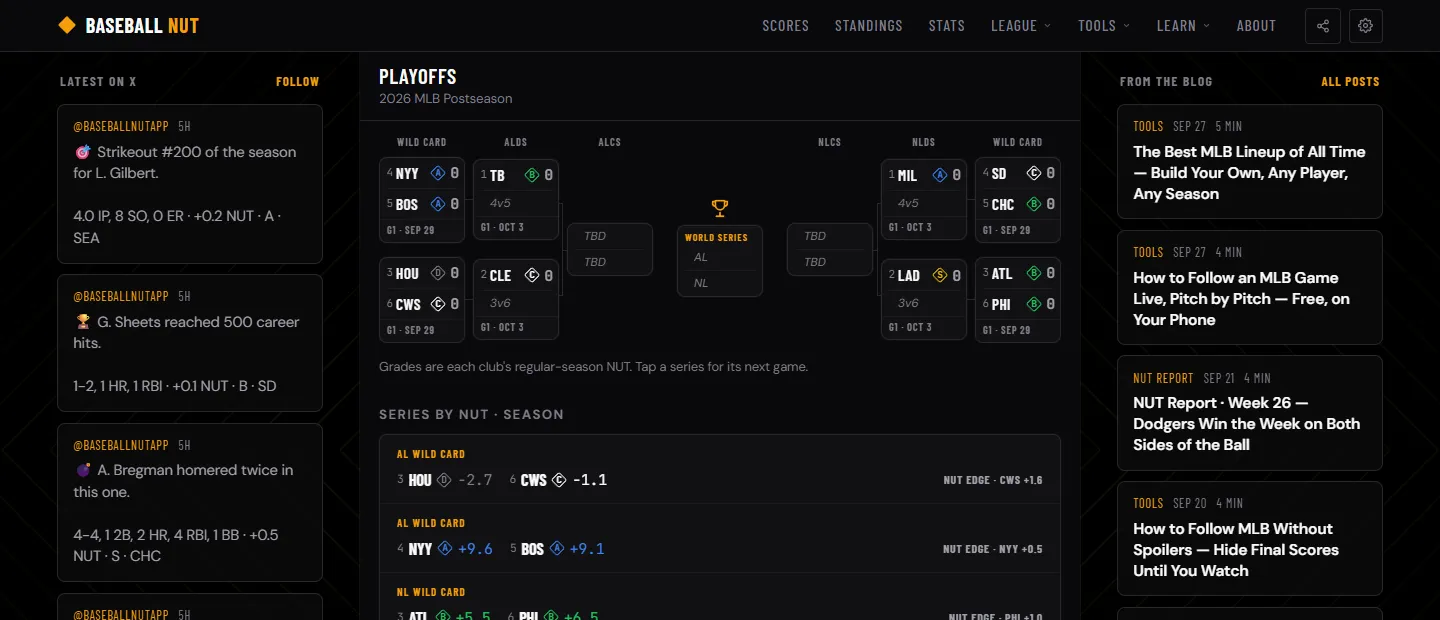Go to the Scores page
The width and height of the screenshot is (1440, 620).
point(786,26)
